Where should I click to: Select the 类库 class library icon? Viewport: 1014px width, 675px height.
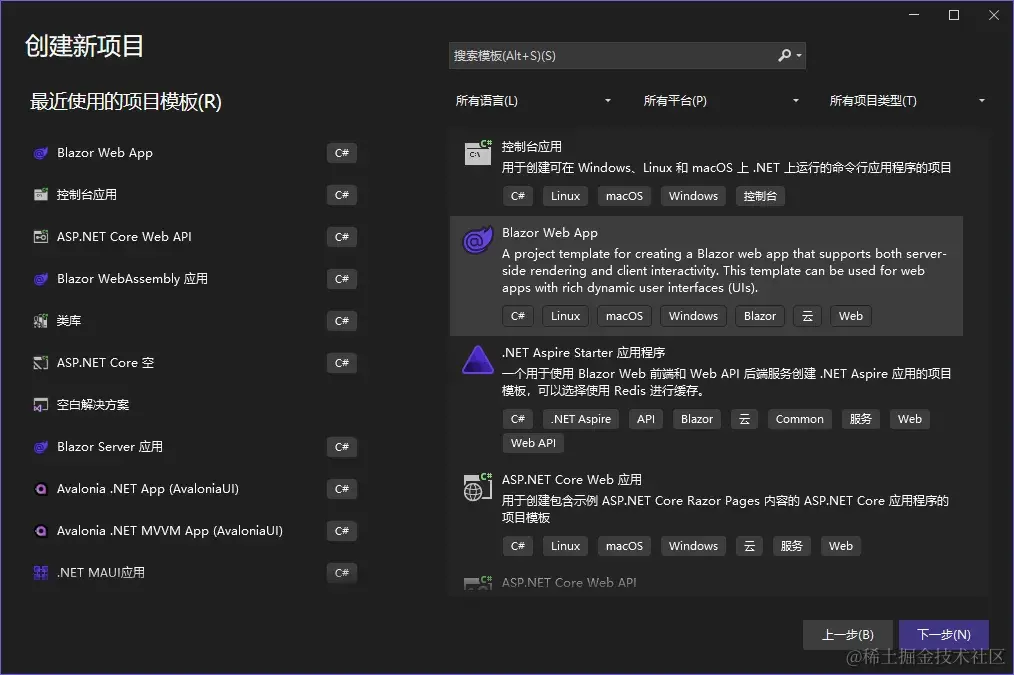pos(40,320)
